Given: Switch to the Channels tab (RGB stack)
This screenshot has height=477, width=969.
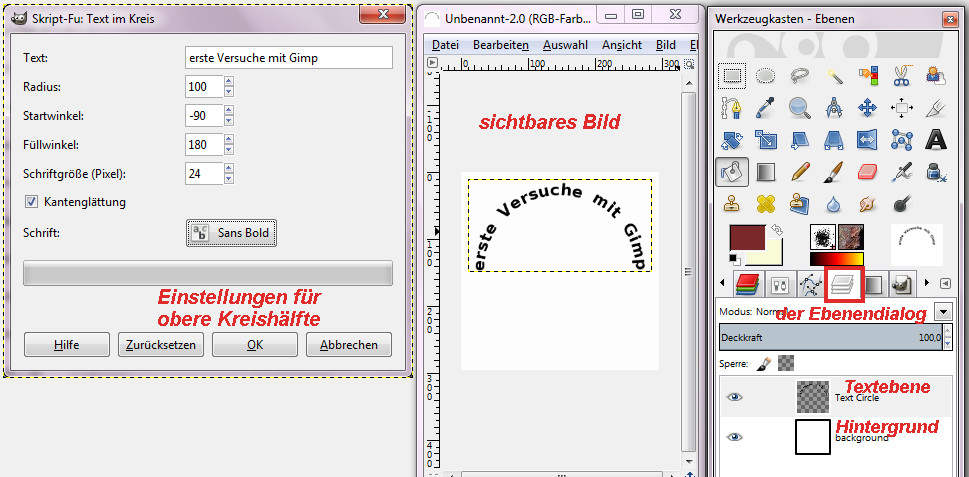Looking at the screenshot, I should point(748,284).
